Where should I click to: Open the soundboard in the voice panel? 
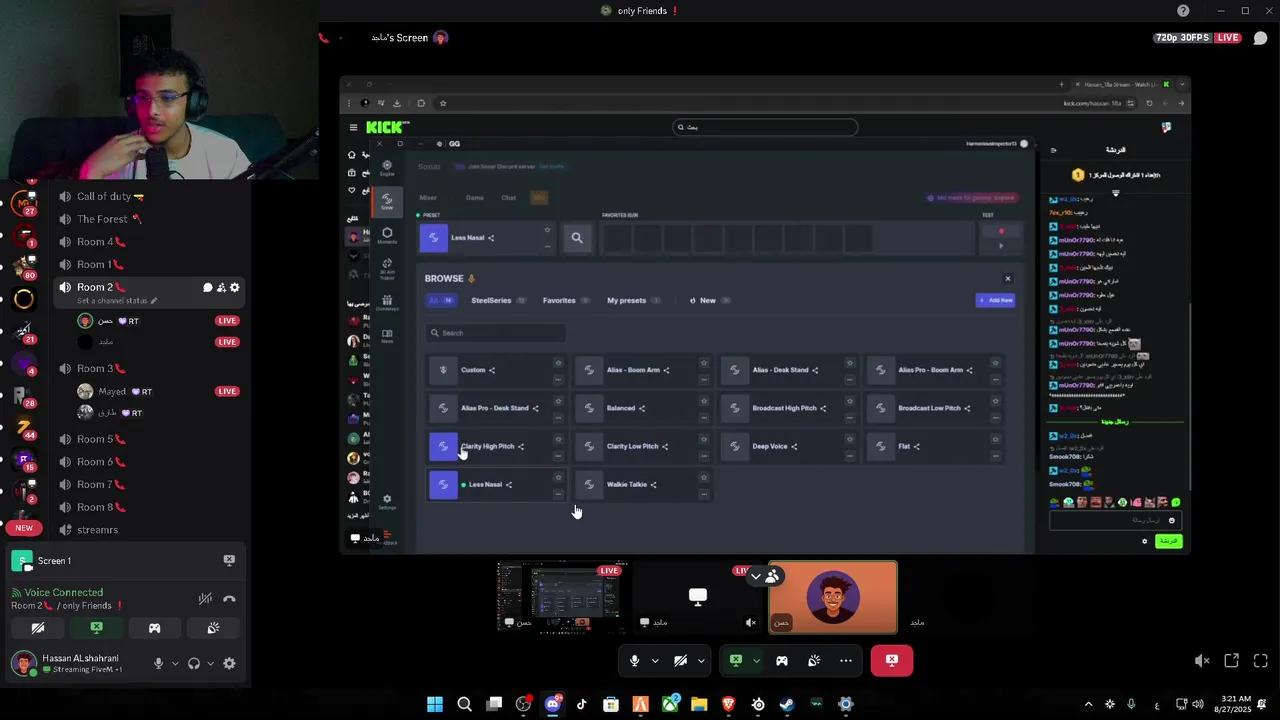pos(213,629)
